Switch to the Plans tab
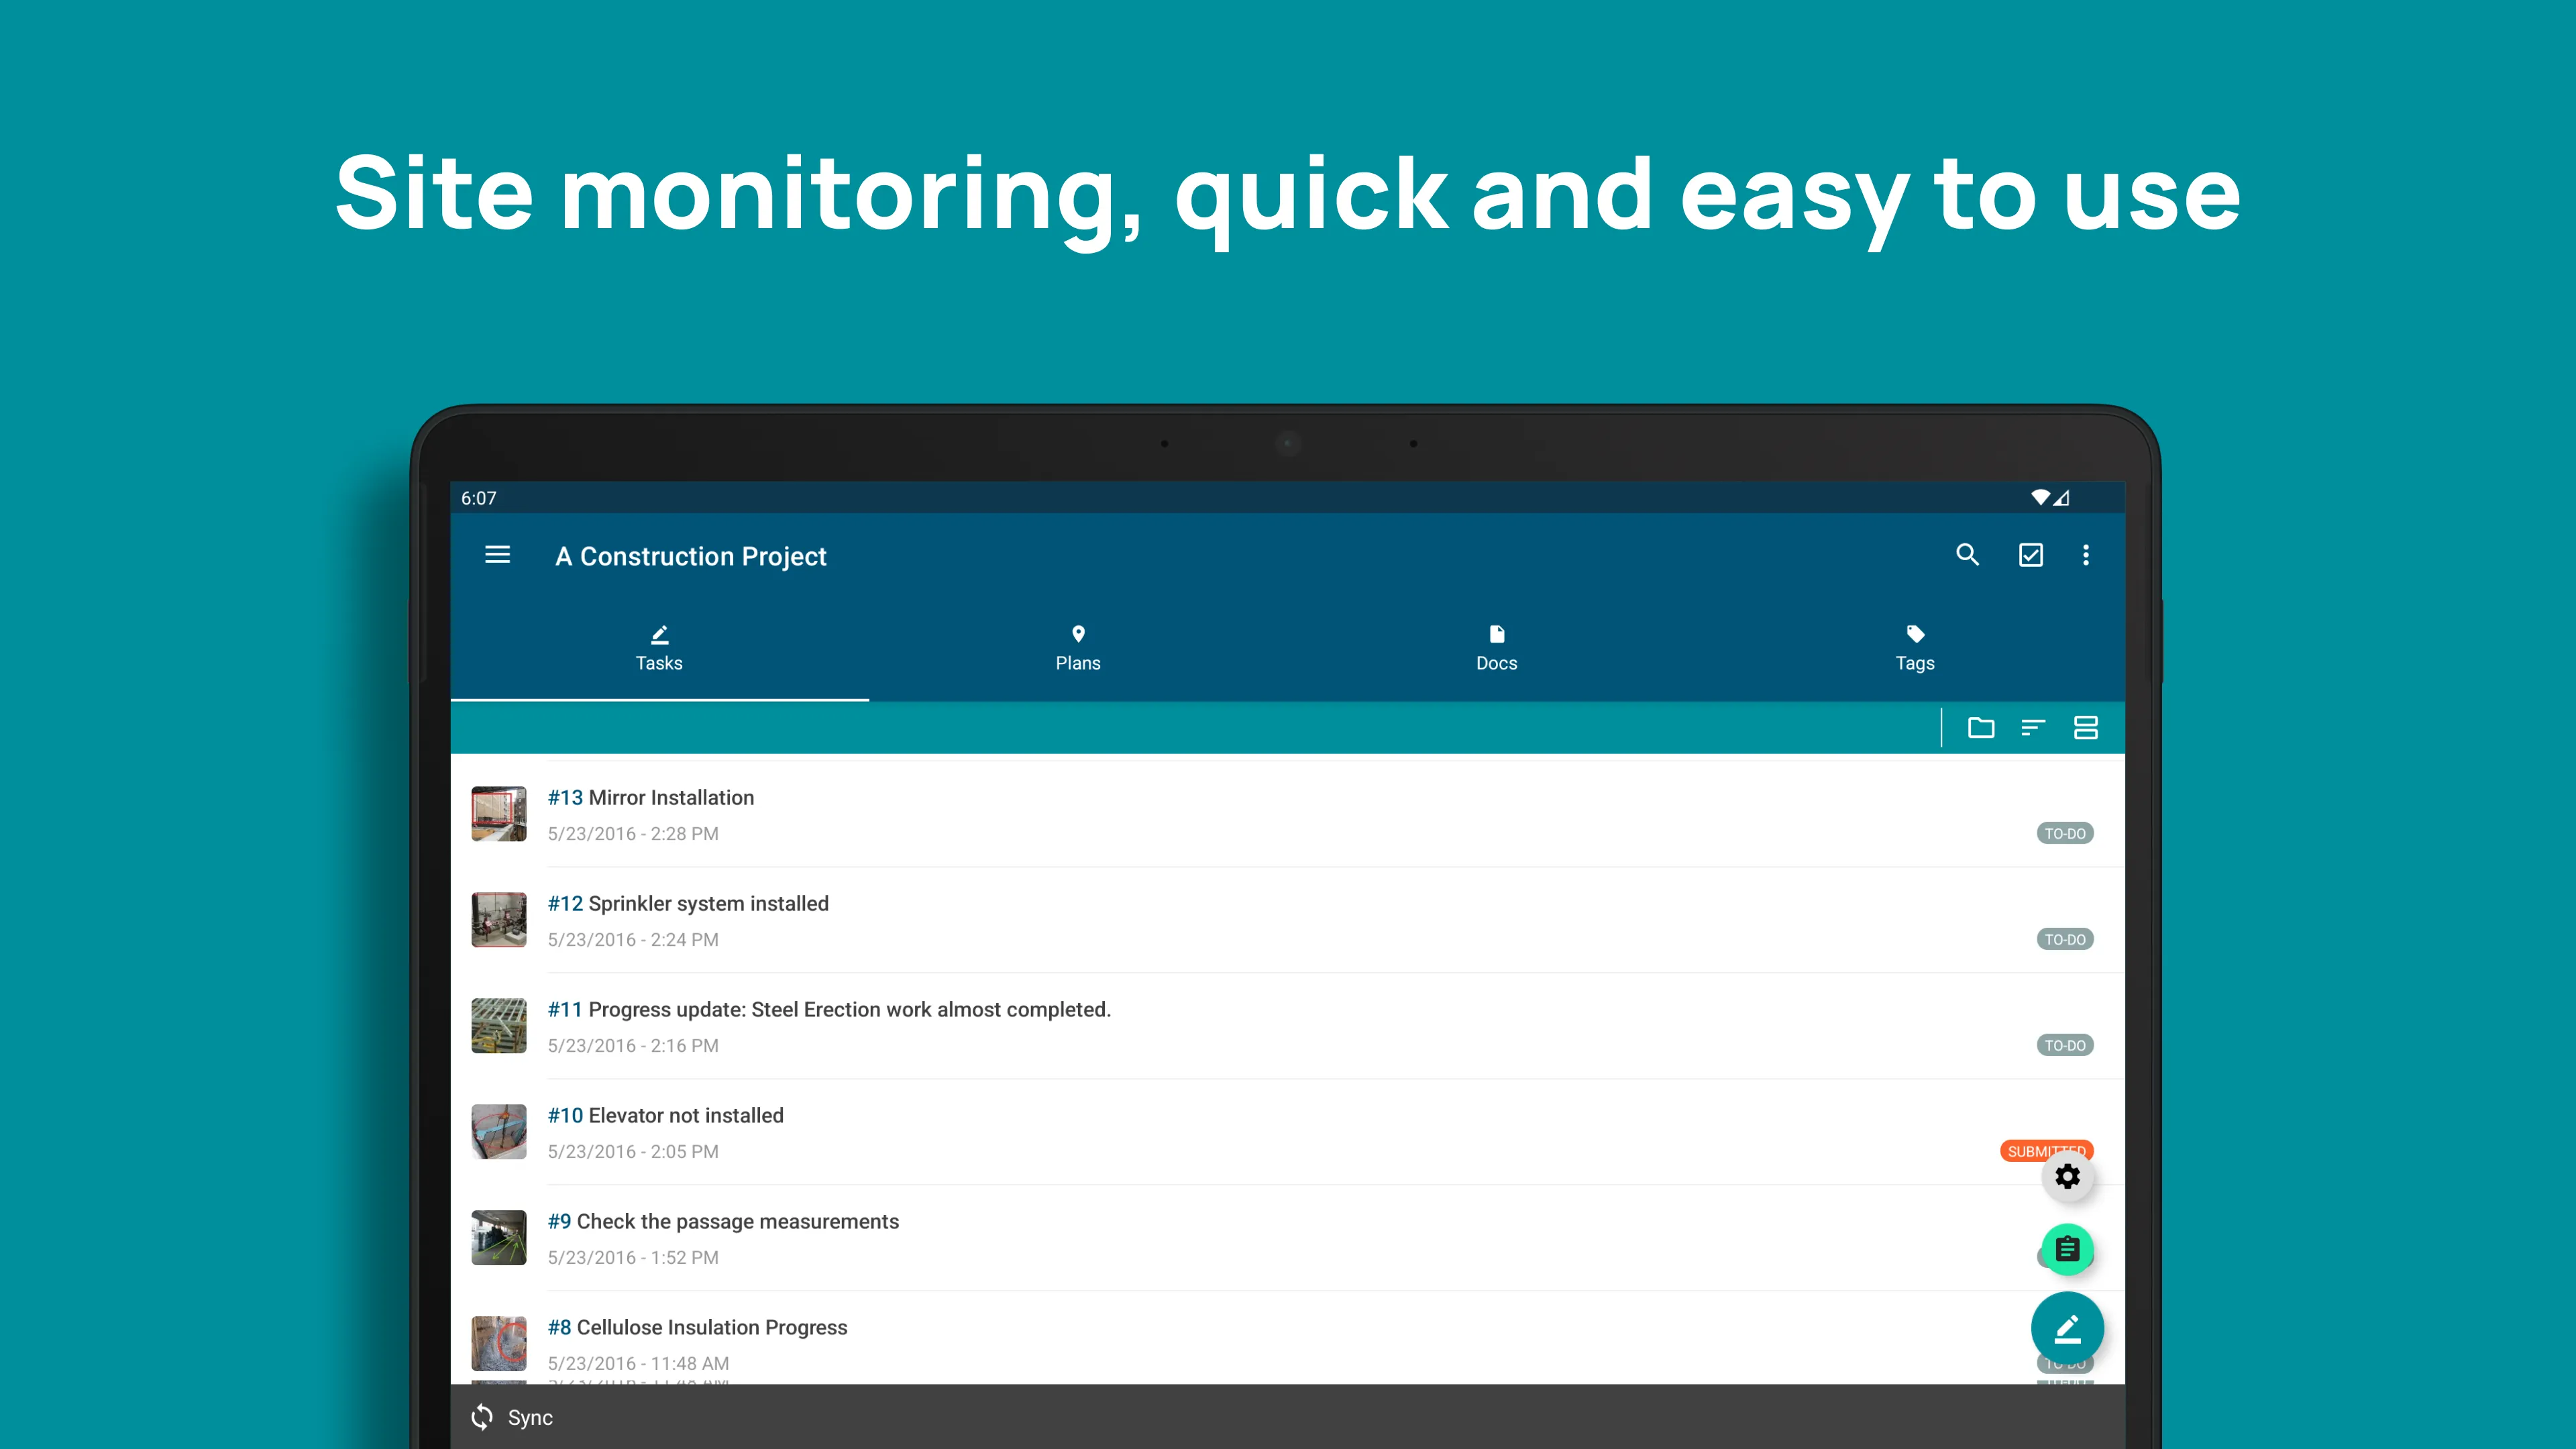Screen dimensions: 2576x1449 click(x=1077, y=646)
